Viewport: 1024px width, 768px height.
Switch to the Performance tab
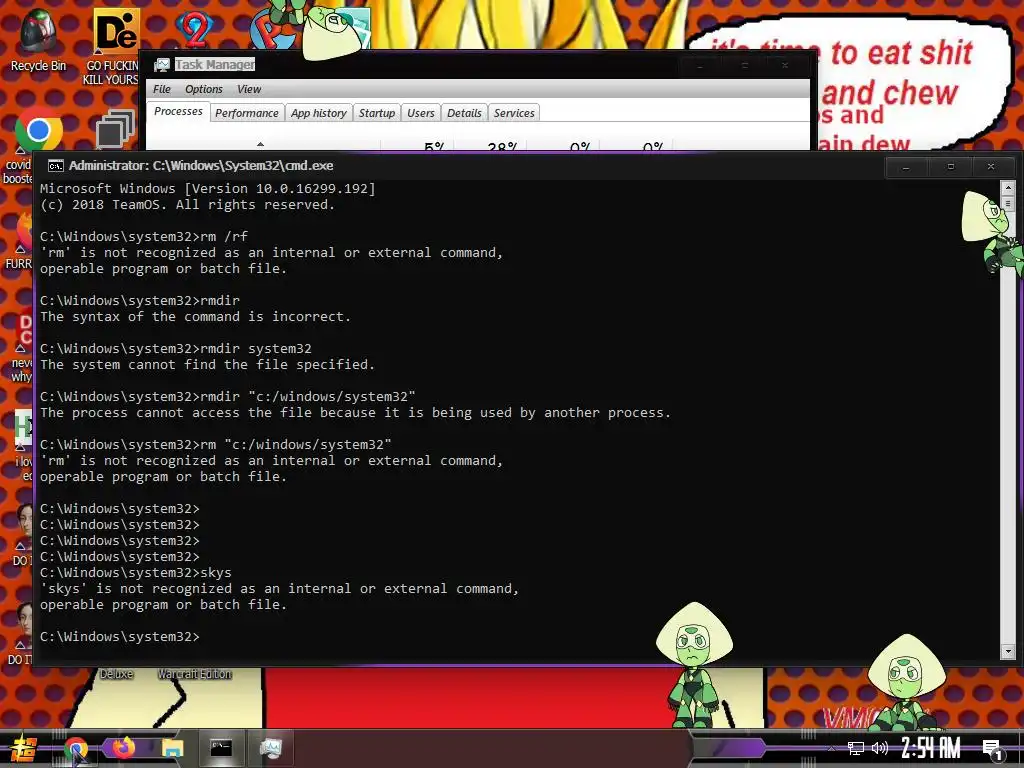pos(247,113)
